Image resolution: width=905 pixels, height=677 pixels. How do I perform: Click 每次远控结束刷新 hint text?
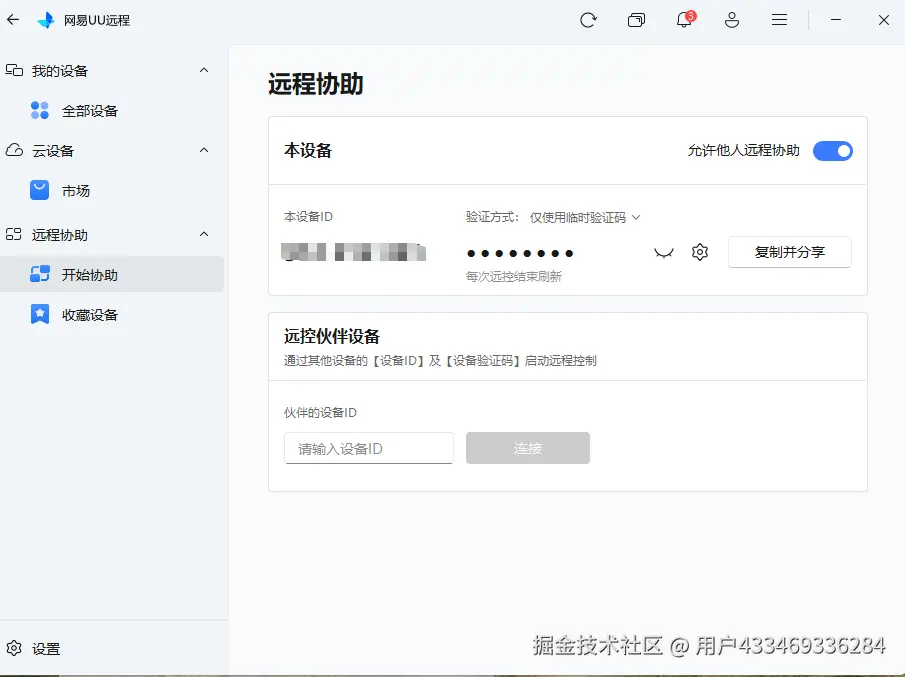(514, 276)
